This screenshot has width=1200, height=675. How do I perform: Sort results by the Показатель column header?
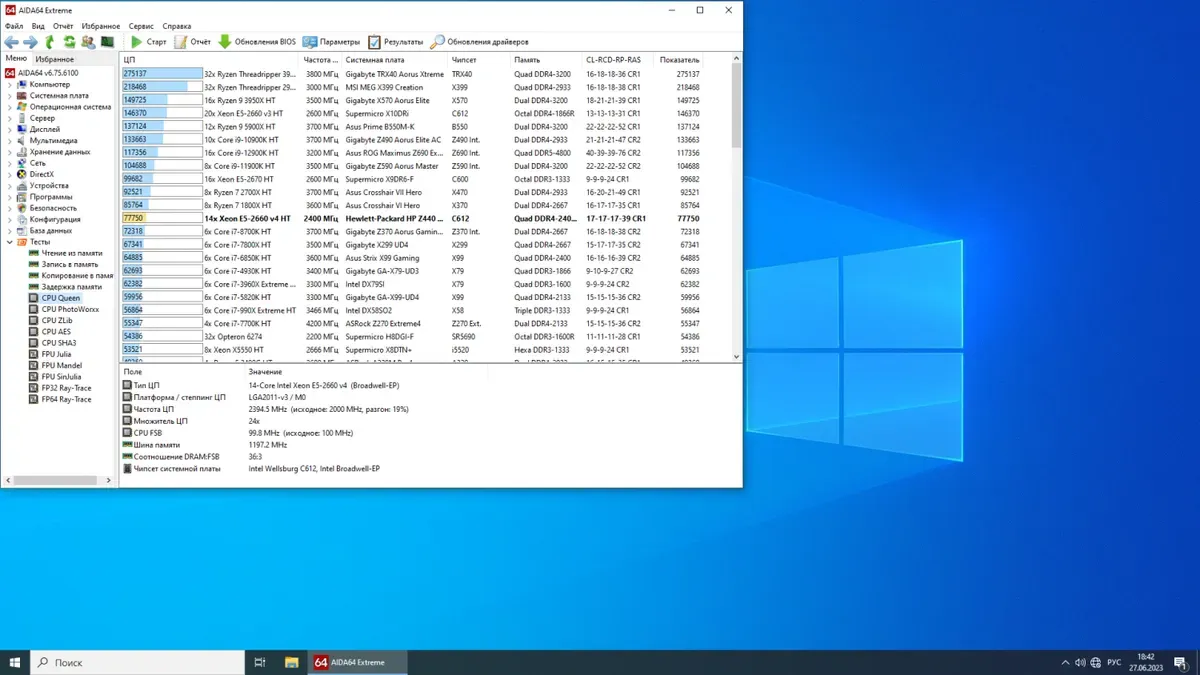tap(679, 59)
